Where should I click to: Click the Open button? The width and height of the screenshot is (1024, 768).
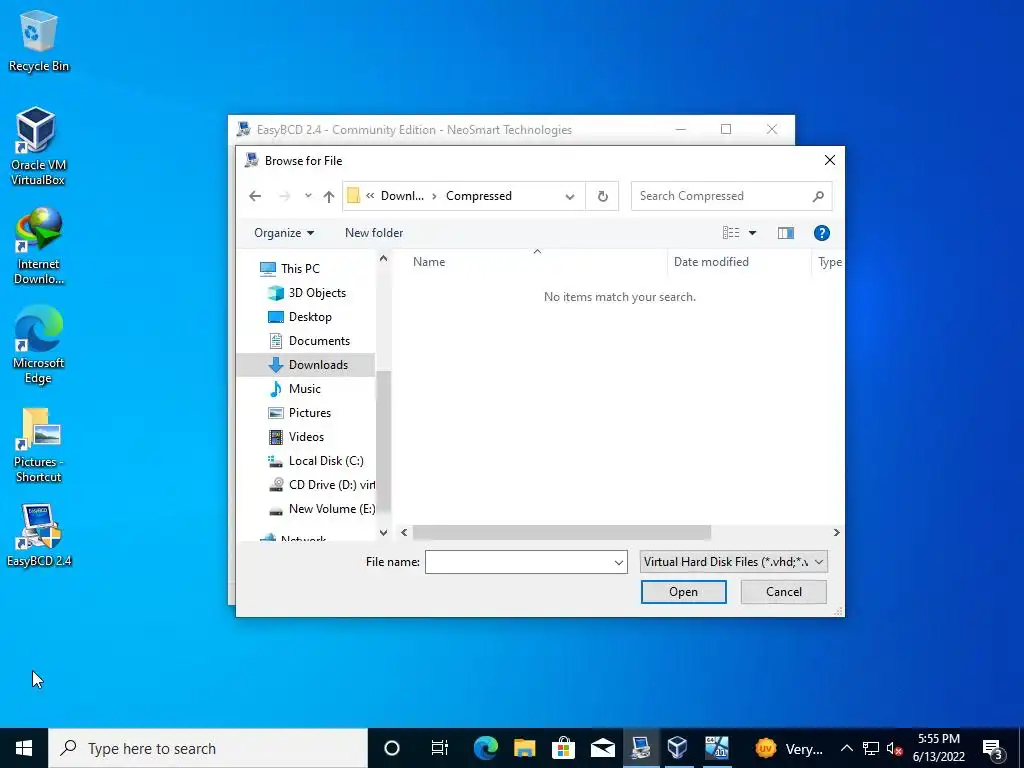[683, 592]
